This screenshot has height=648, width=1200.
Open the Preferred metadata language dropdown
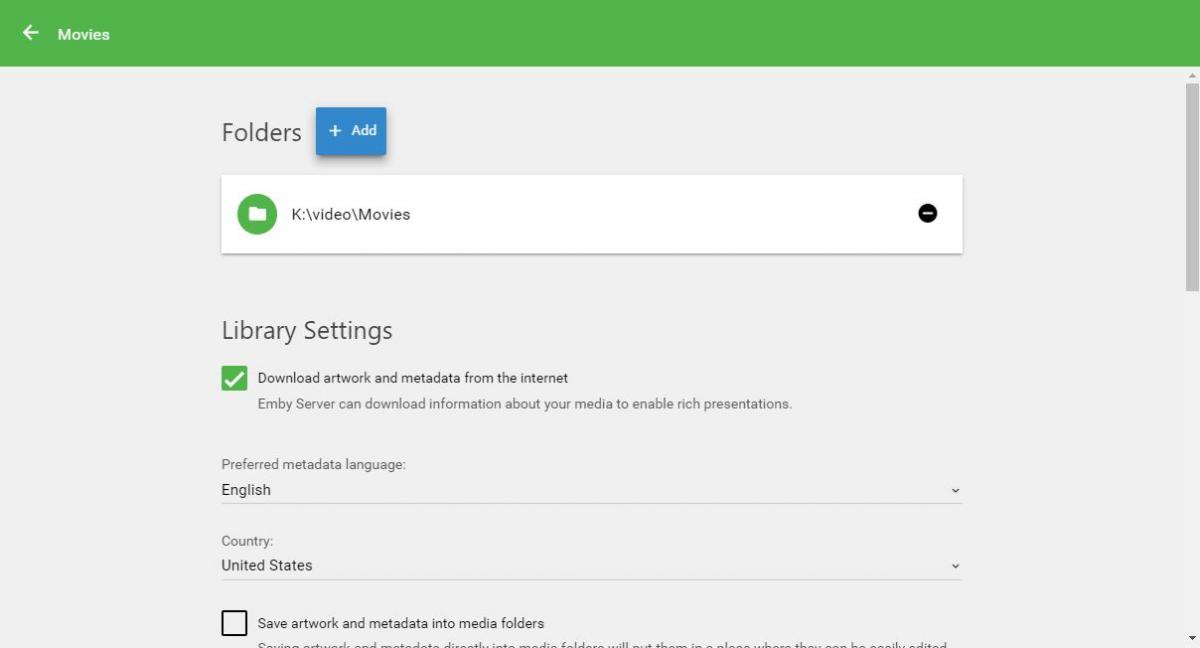590,490
